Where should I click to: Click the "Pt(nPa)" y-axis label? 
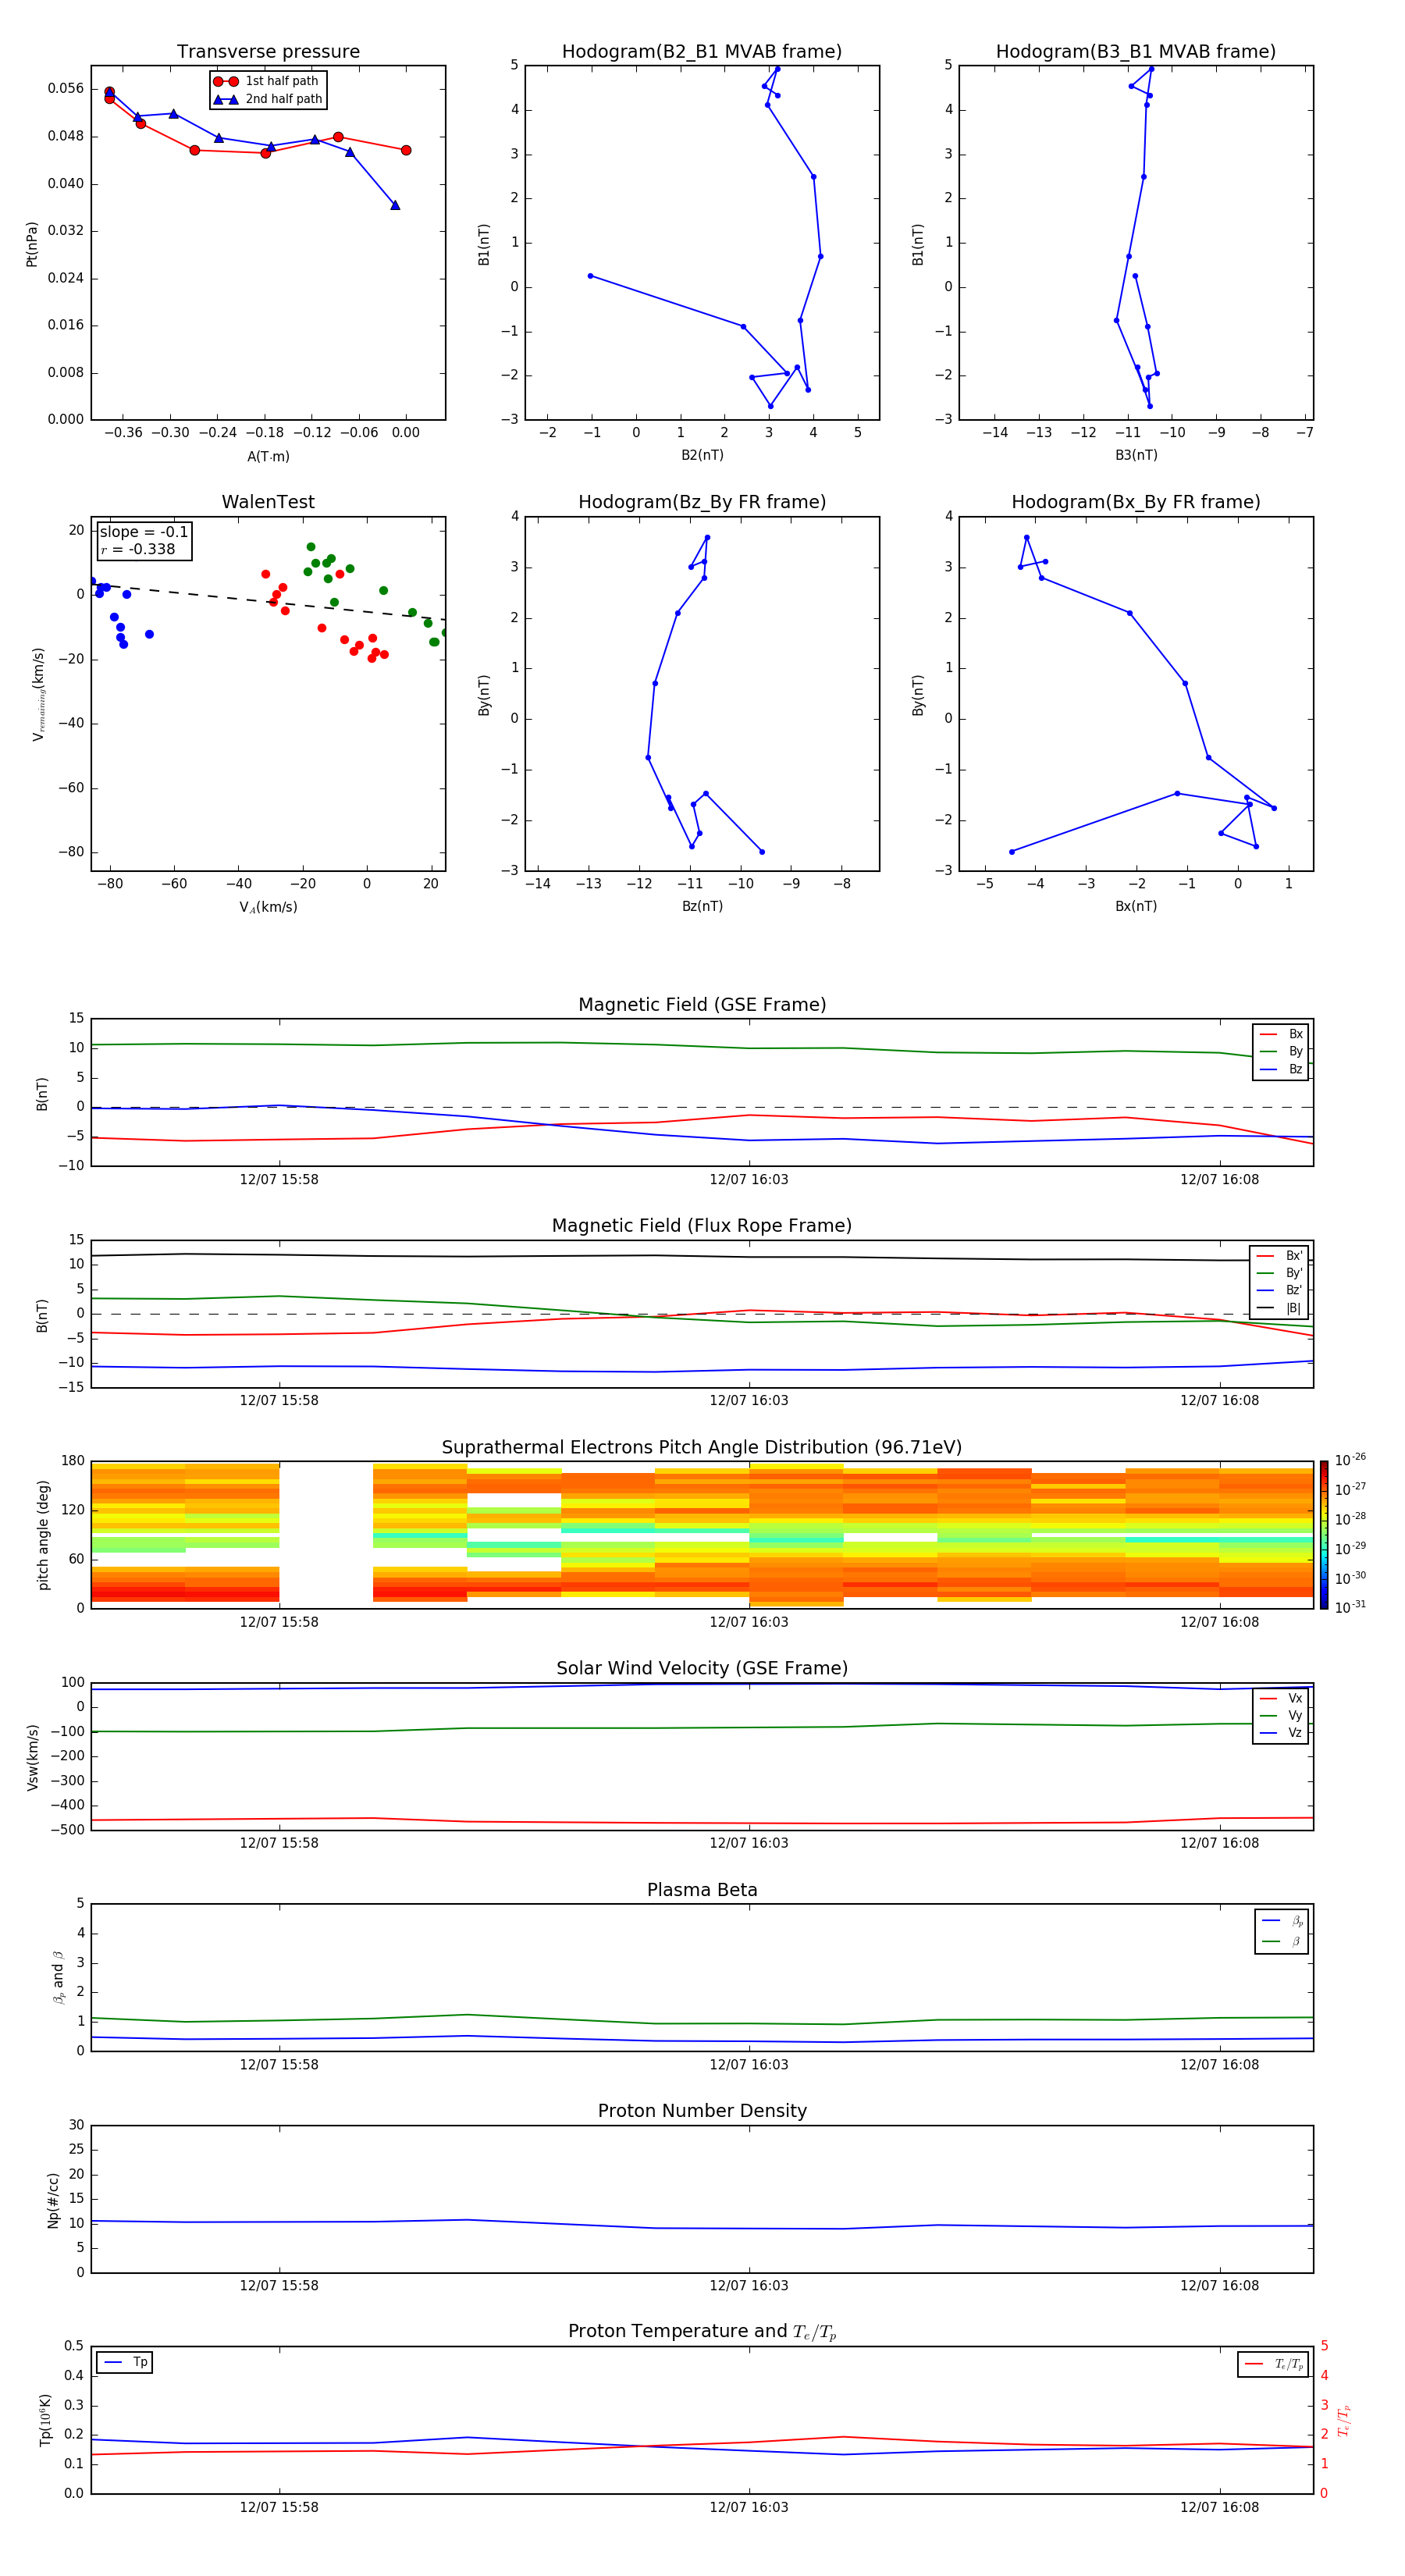click(x=32, y=243)
